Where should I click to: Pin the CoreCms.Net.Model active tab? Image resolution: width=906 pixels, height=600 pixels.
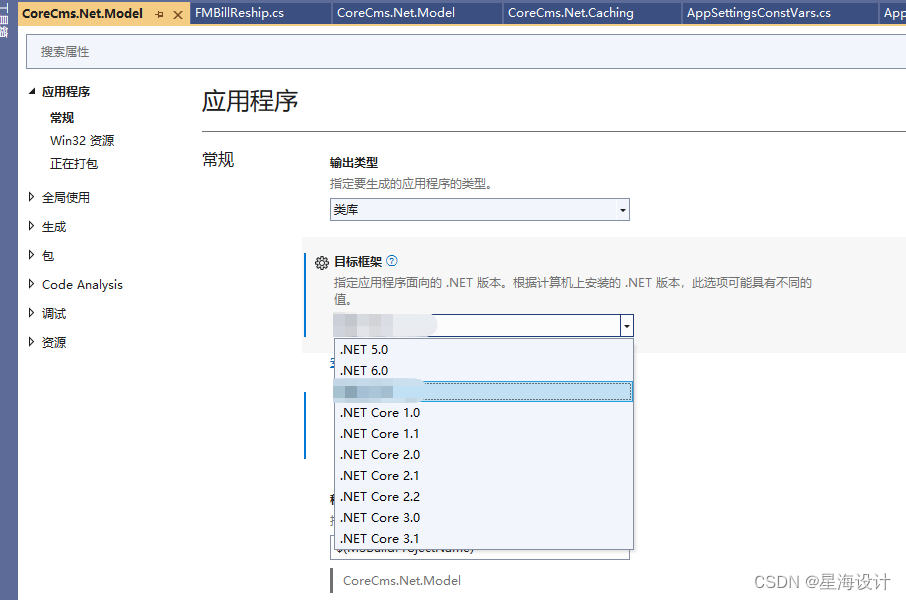tap(159, 14)
